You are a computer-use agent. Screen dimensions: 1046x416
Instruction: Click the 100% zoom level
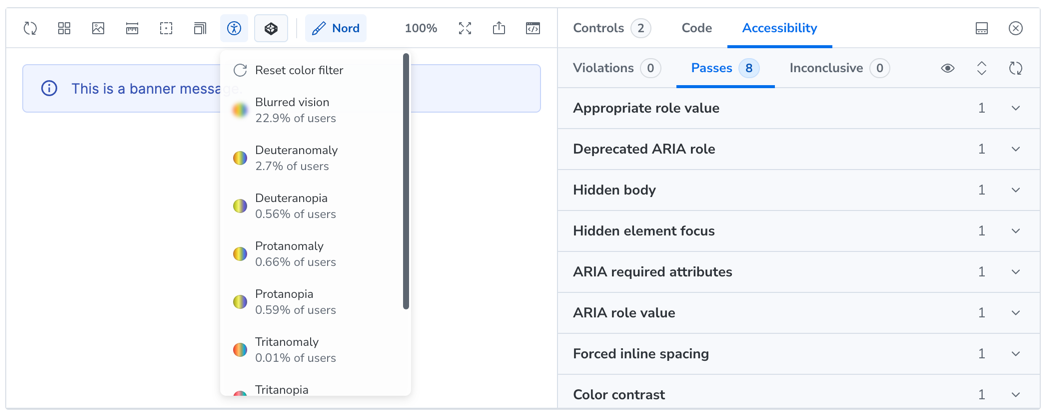tap(421, 28)
